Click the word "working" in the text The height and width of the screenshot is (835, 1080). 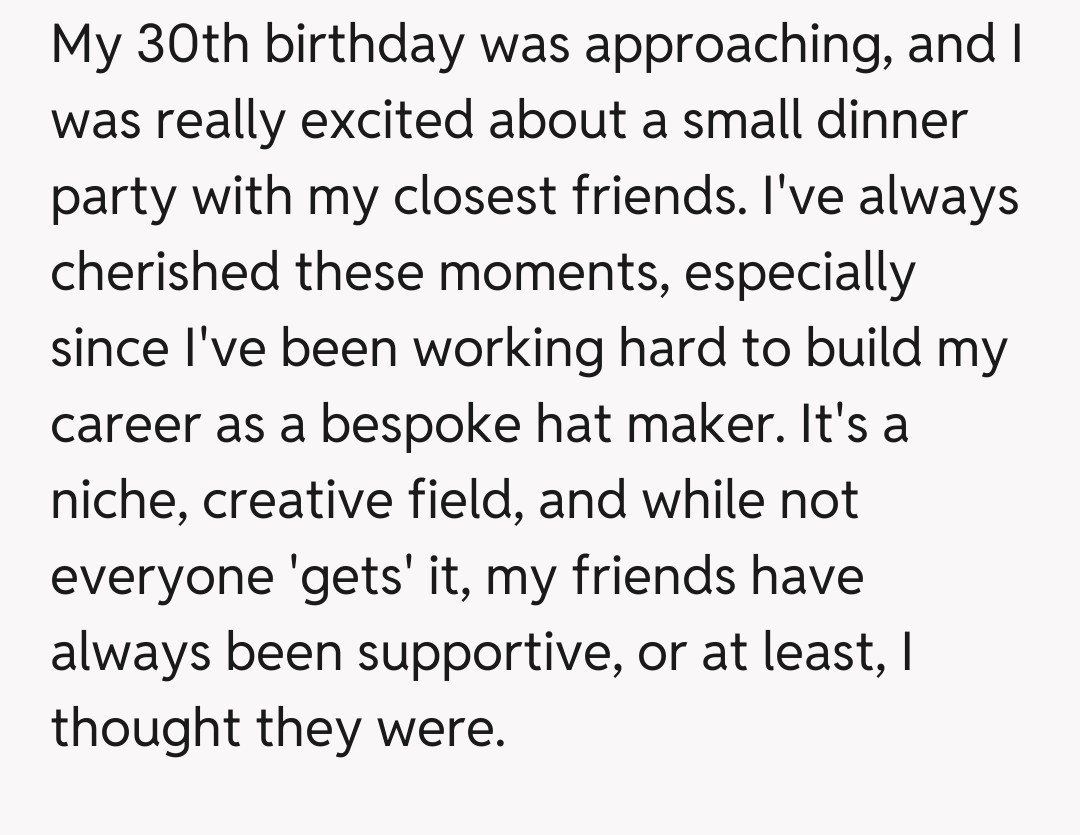[509, 350]
